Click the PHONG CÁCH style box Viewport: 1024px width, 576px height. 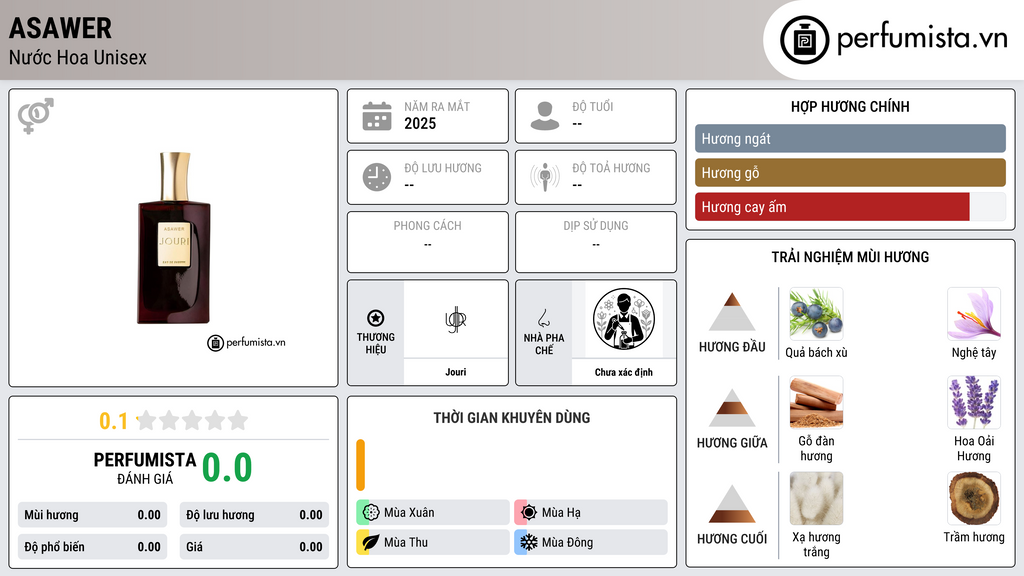[428, 242]
